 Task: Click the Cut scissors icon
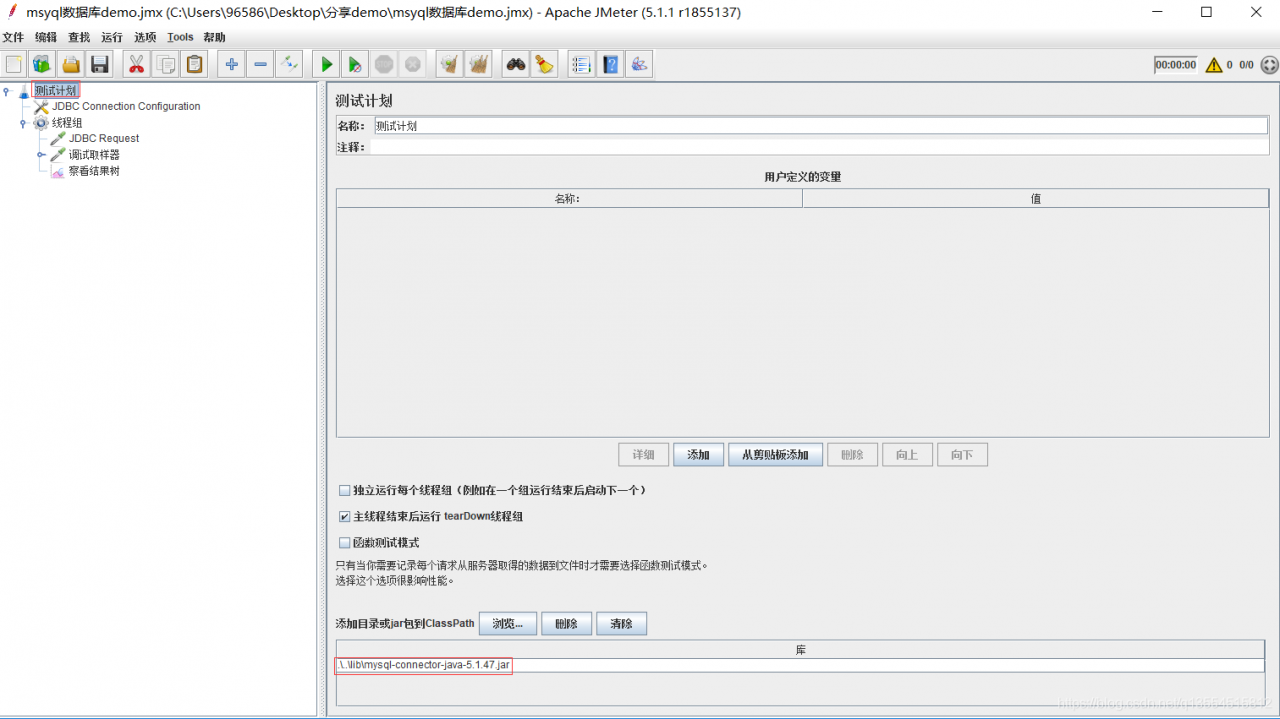click(x=136, y=65)
